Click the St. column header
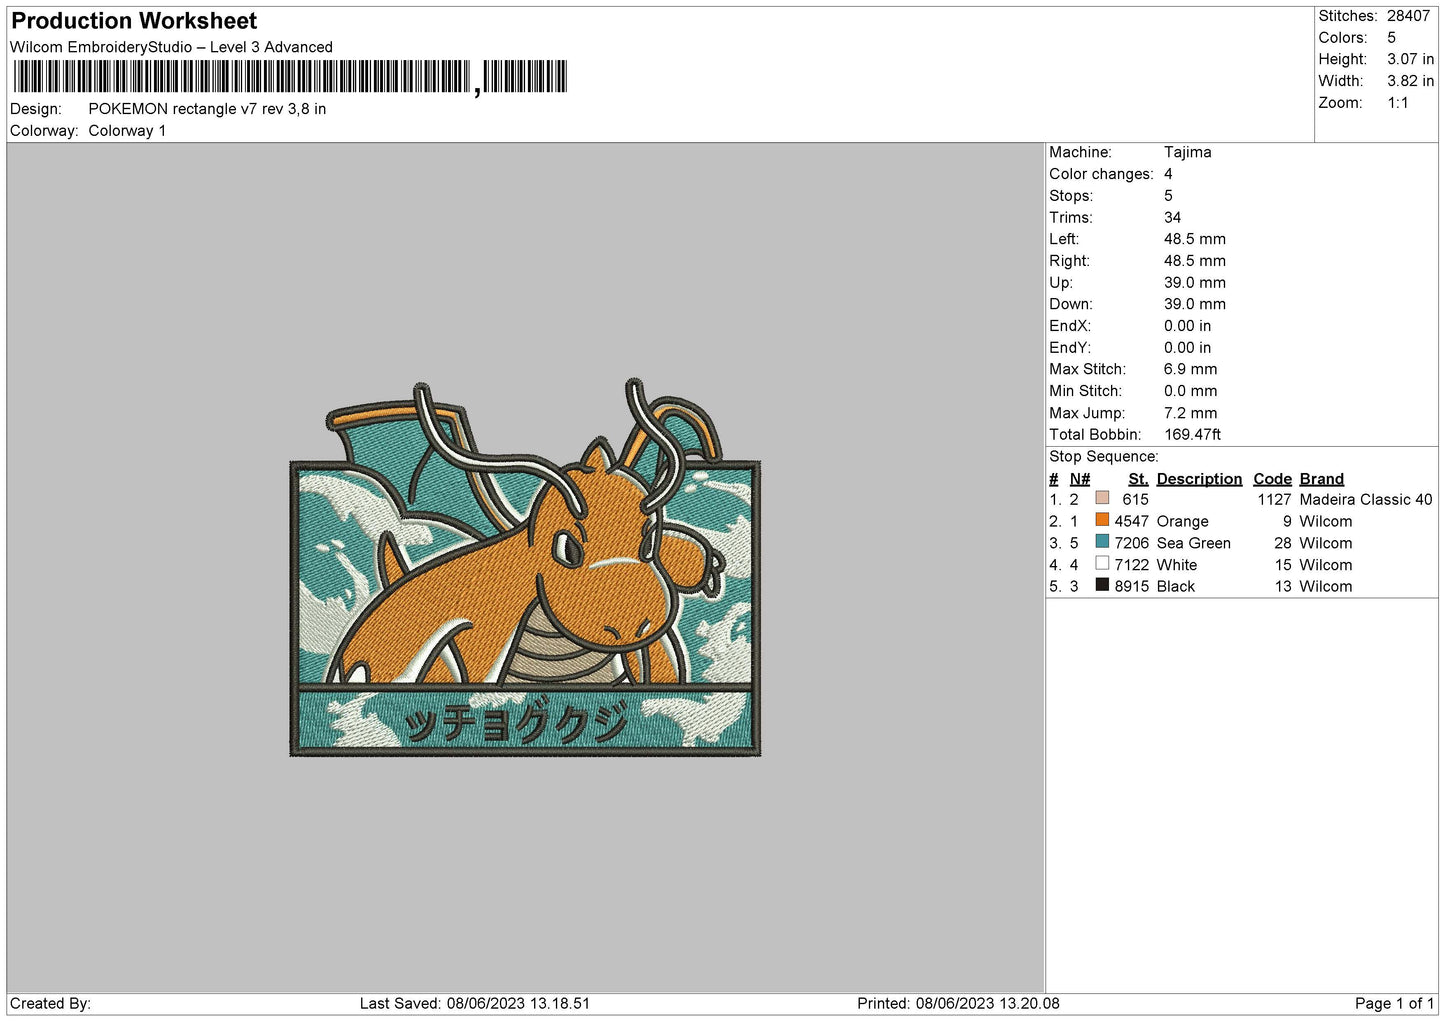This screenshot has width=1445, height=1021. pyautogui.click(x=1137, y=479)
